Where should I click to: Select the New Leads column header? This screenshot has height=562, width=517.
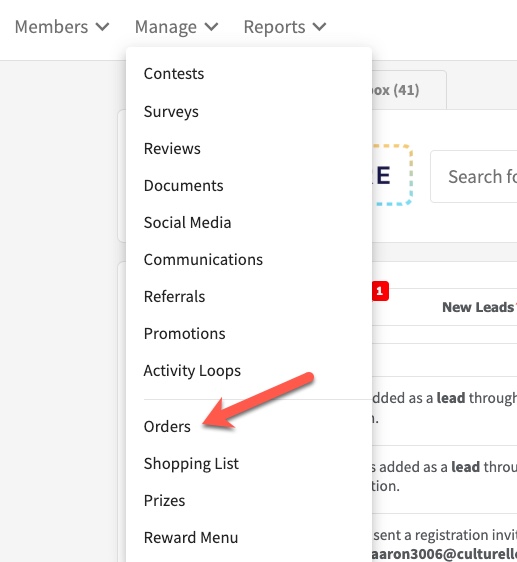(478, 307)
